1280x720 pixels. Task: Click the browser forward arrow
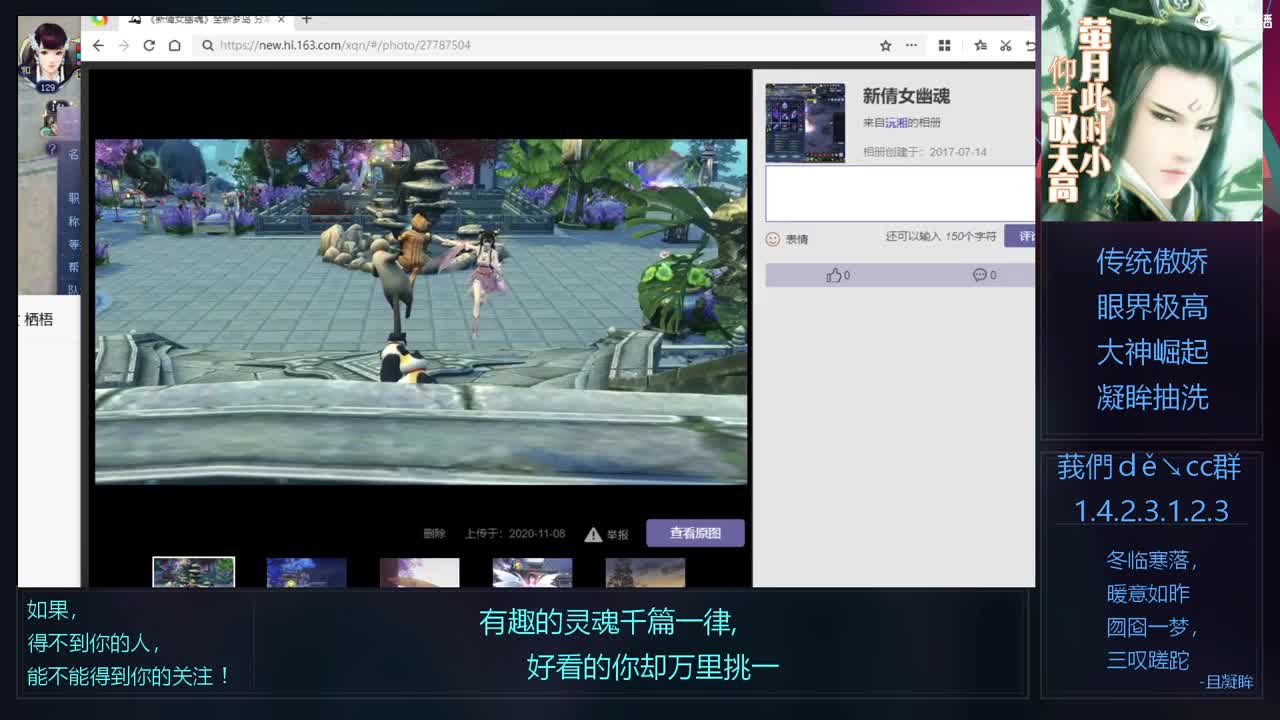124,45
